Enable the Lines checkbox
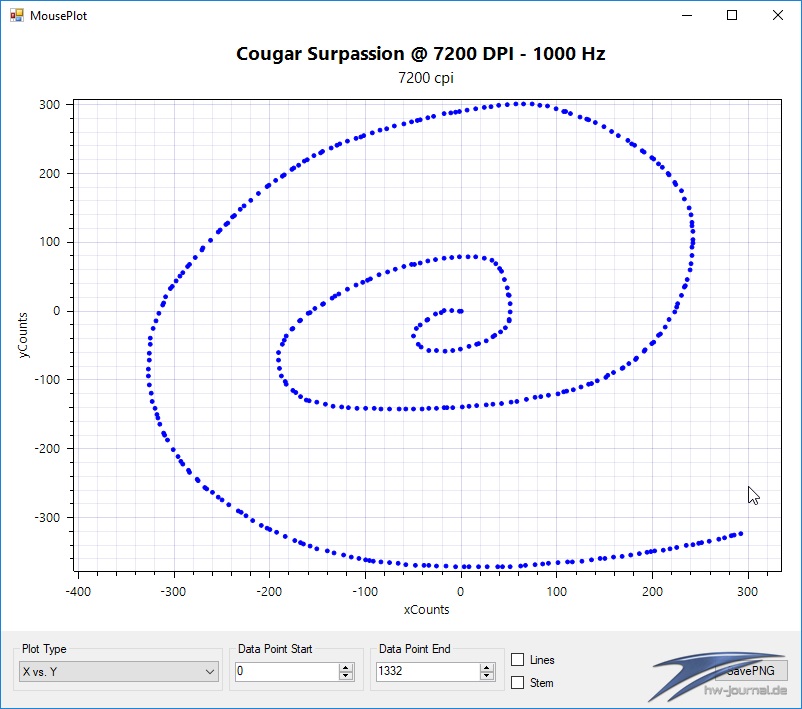 click(518, 659)
